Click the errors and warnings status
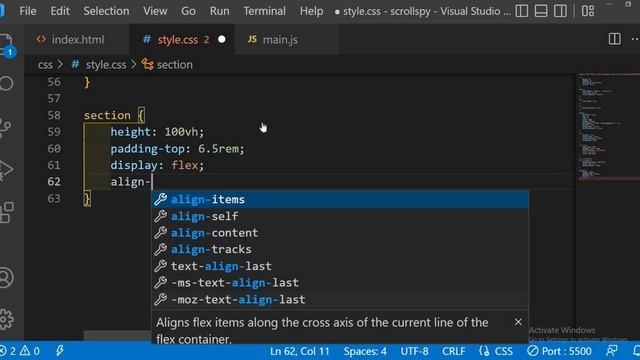Image resolution: width=640 pixels, height=360 pixels. 20,351
